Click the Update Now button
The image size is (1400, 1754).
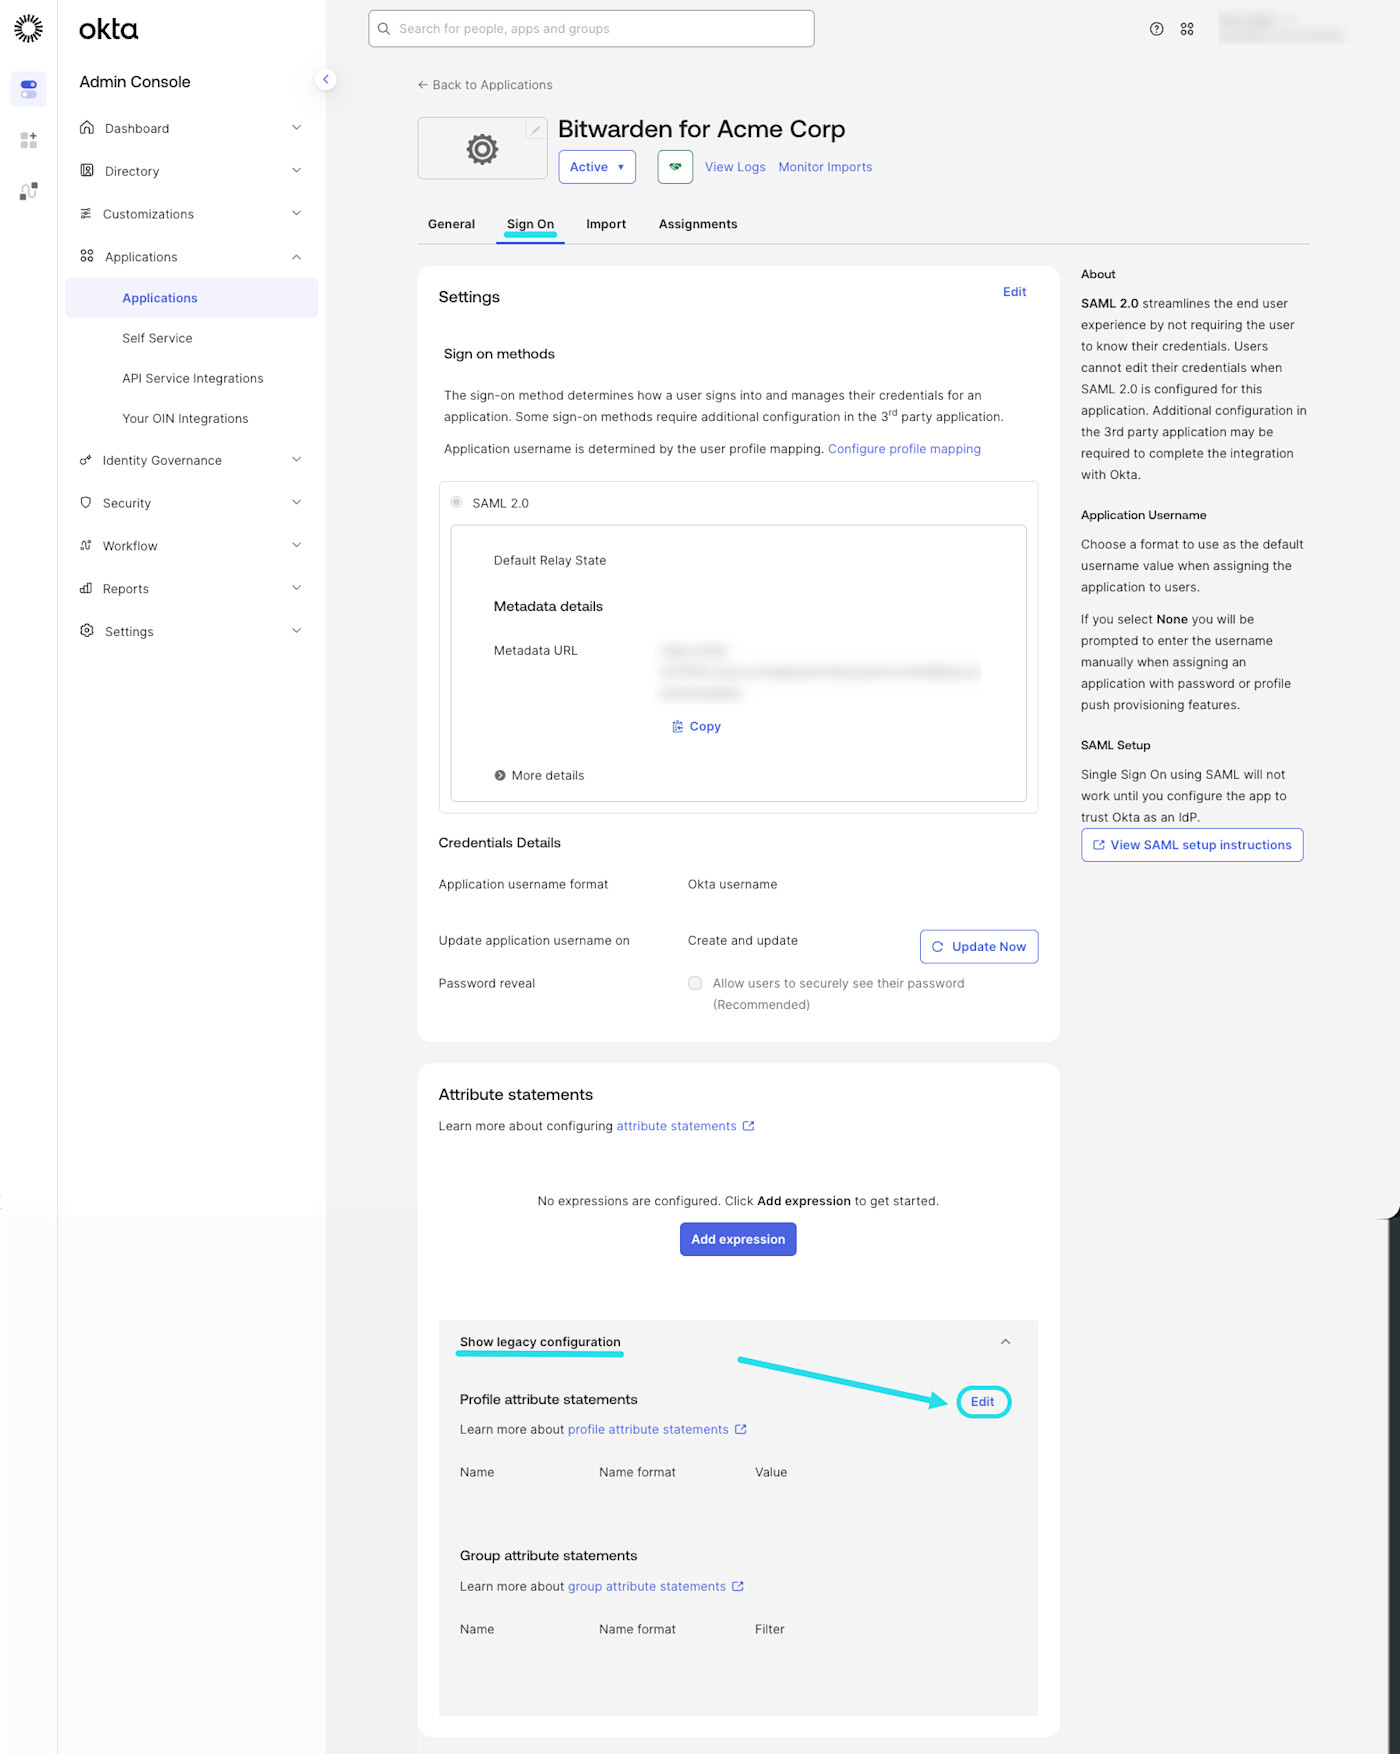coord(979,947)
